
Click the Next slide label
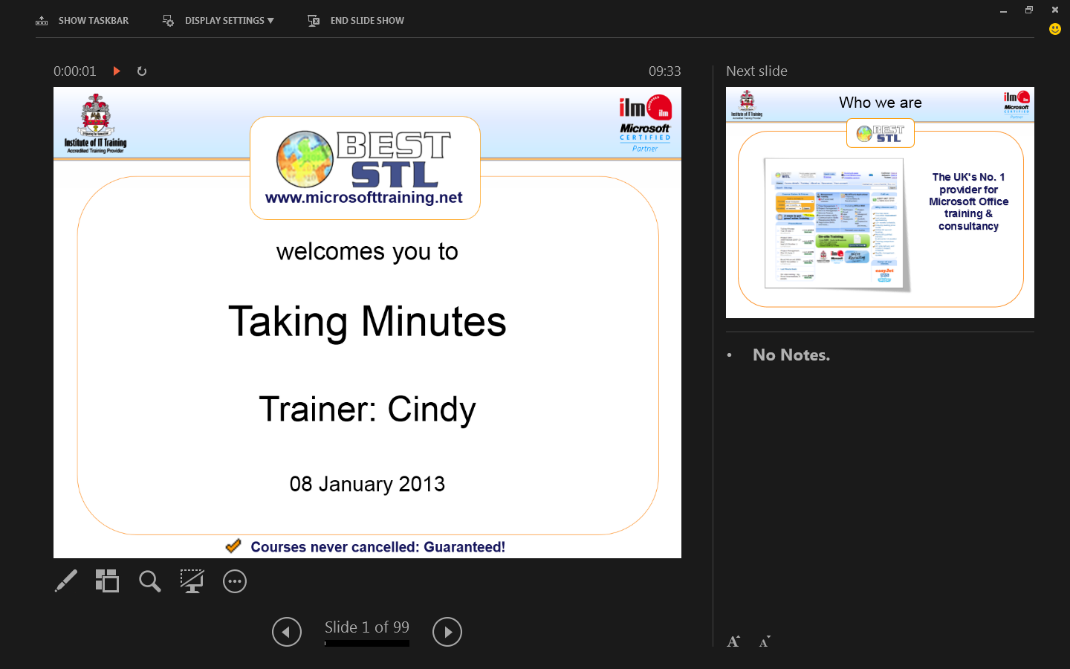[x=757, y=71]
